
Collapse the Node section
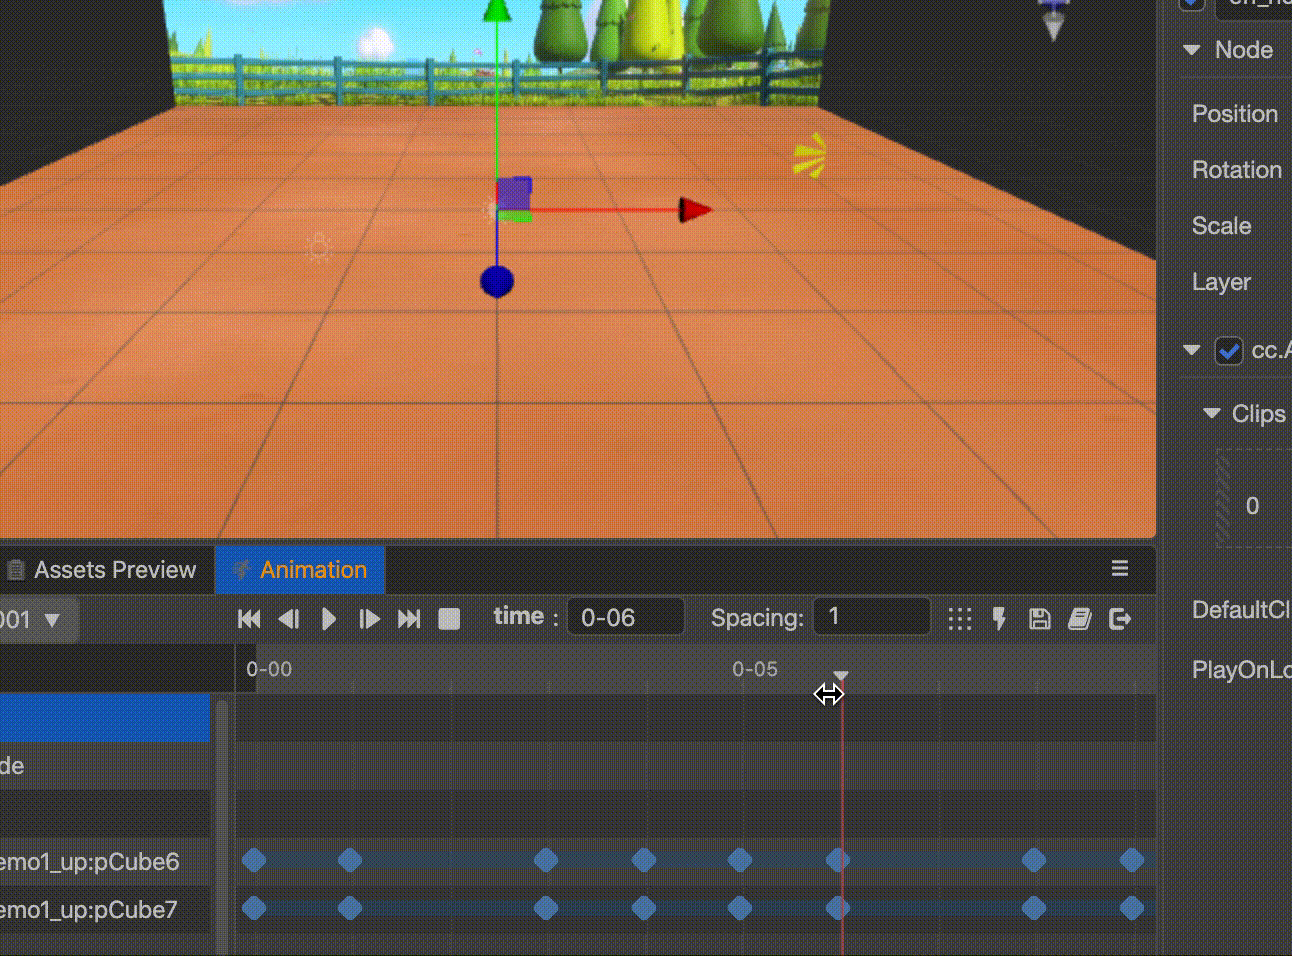(1191, 50)
